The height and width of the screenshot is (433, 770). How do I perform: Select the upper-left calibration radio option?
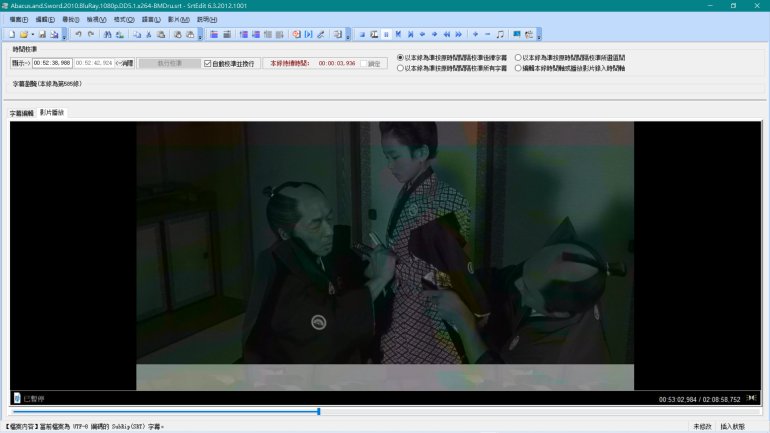pyautogui.click(x=400, y=58)
